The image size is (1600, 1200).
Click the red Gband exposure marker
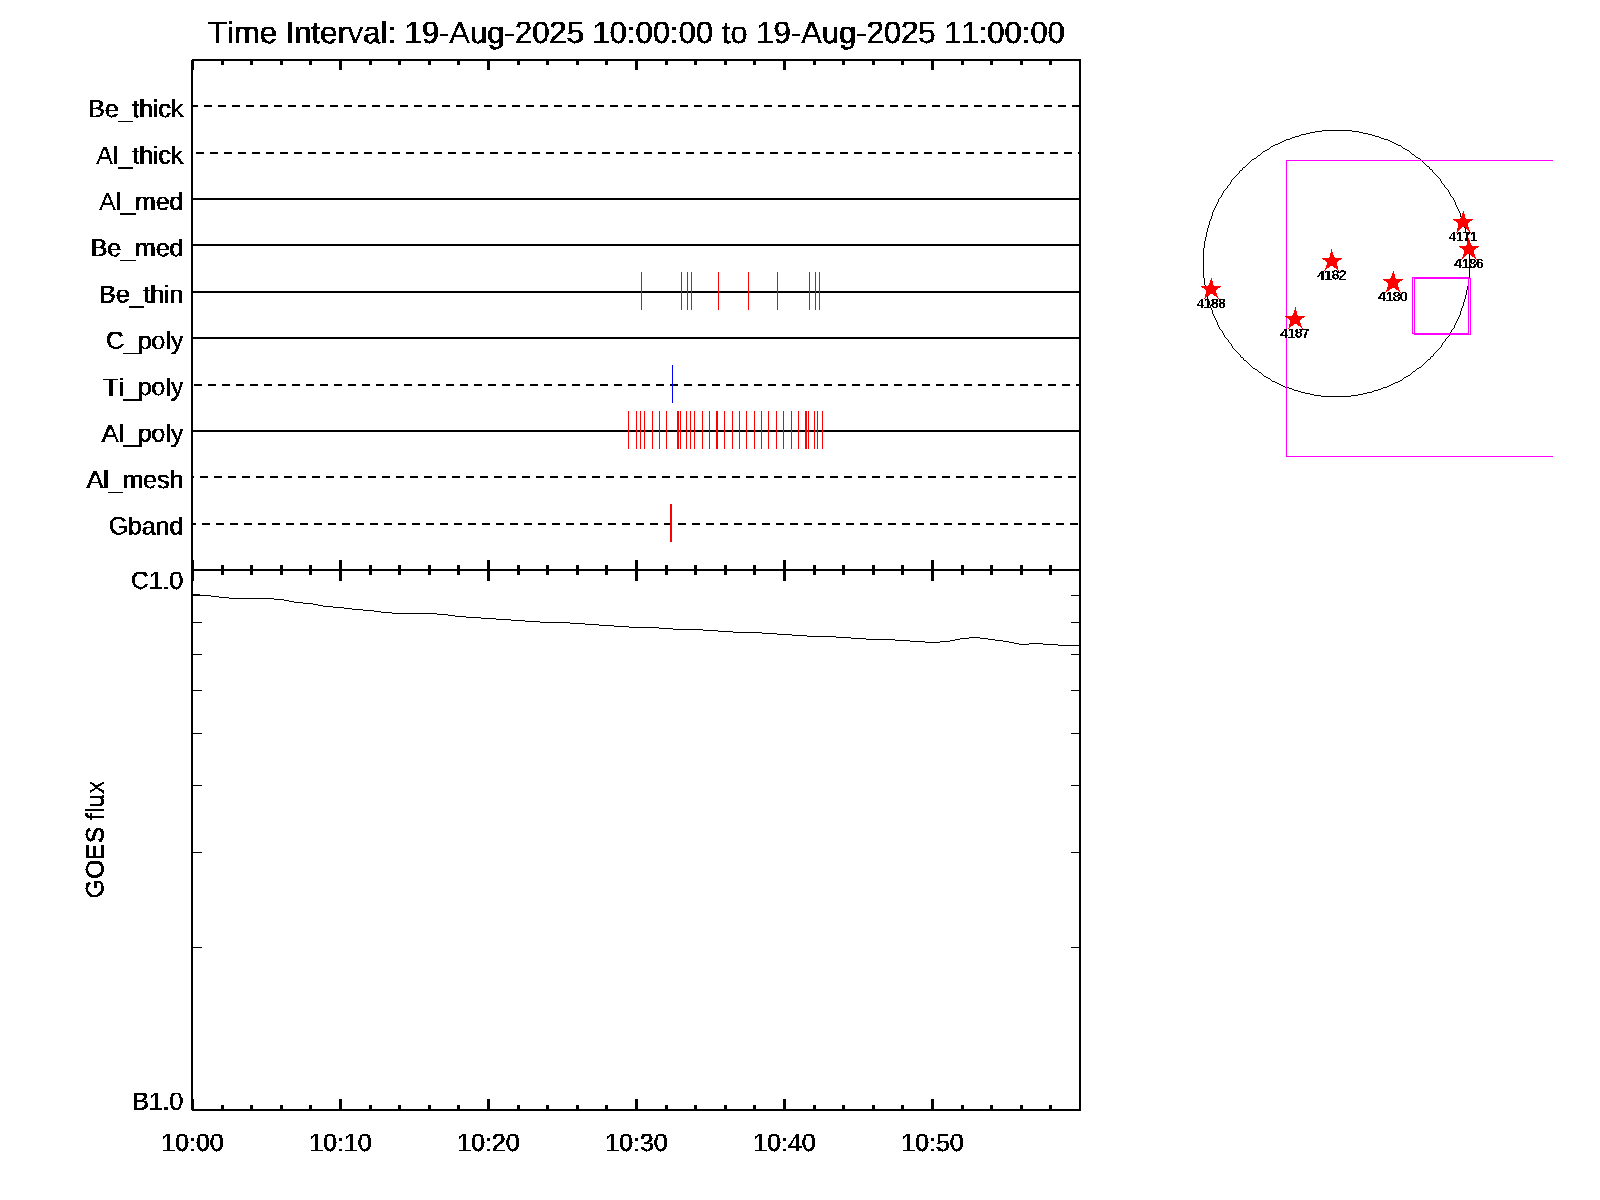(670, 523)
